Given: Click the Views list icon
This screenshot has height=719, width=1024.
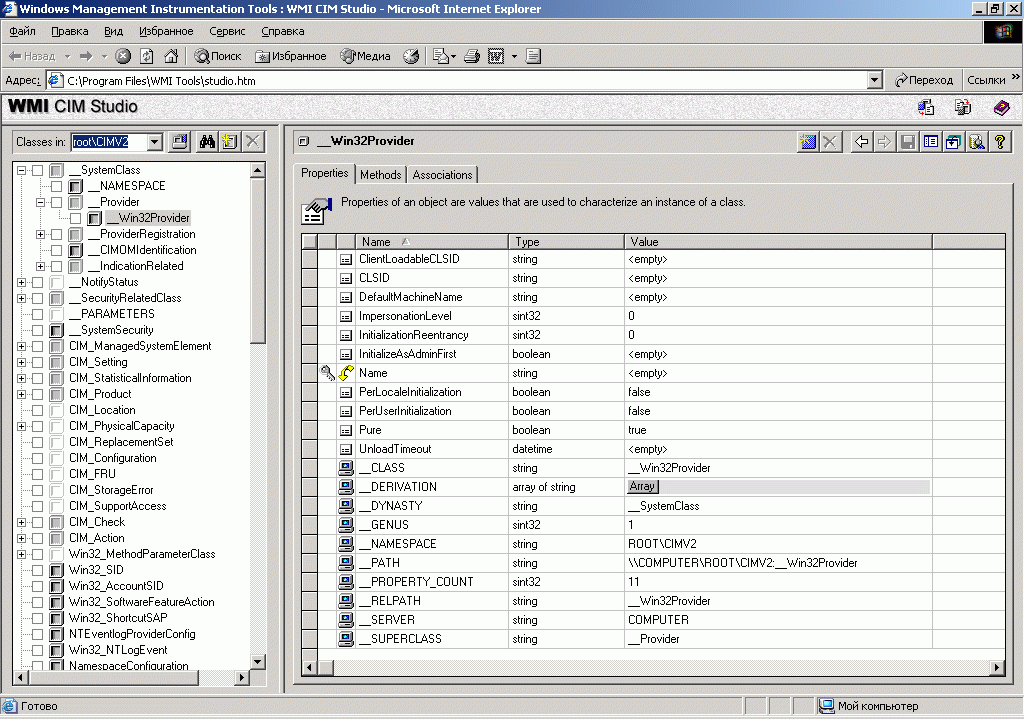Looking at the screenshot, I should click(931, 142).
